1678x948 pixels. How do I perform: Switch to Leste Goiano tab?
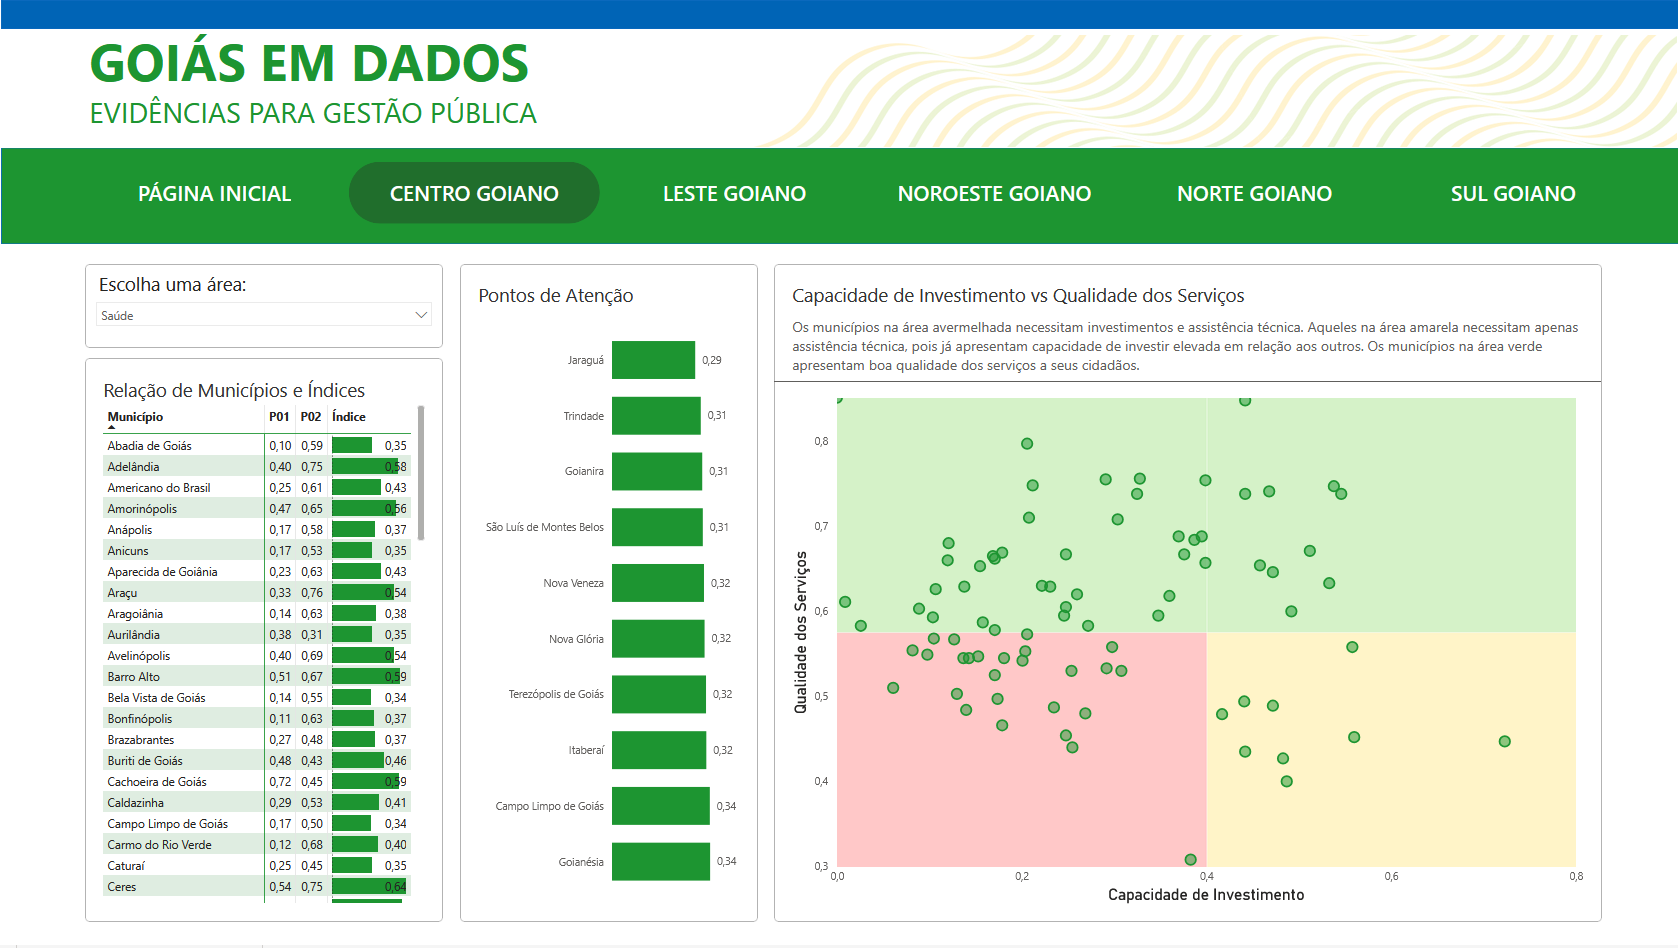(734, 194)
